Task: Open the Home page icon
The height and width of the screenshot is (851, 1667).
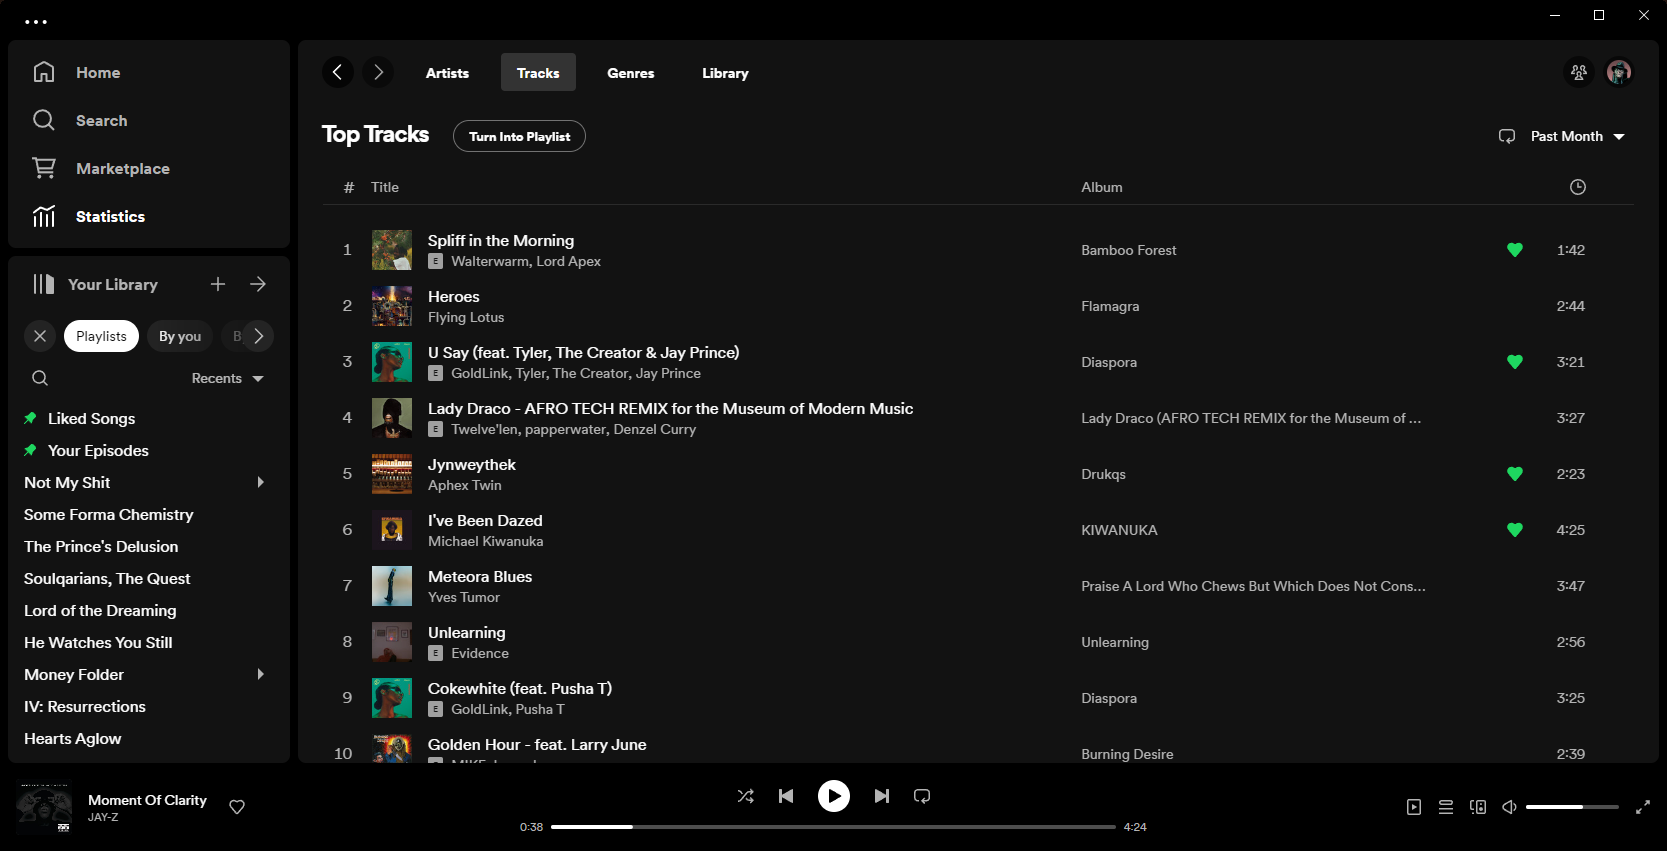Action: 44,72
